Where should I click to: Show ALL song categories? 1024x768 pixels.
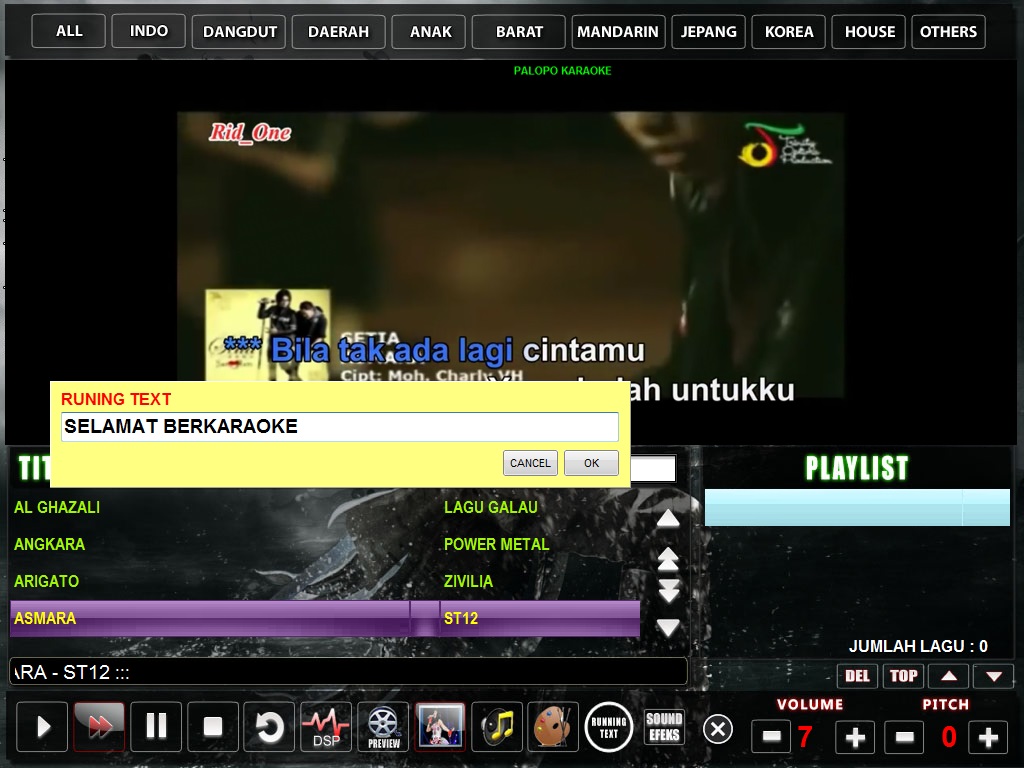69,31
